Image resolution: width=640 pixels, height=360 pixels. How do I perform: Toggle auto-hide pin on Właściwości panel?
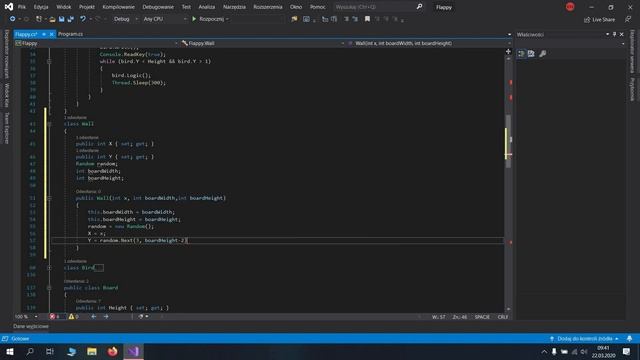tap(614, 35)
